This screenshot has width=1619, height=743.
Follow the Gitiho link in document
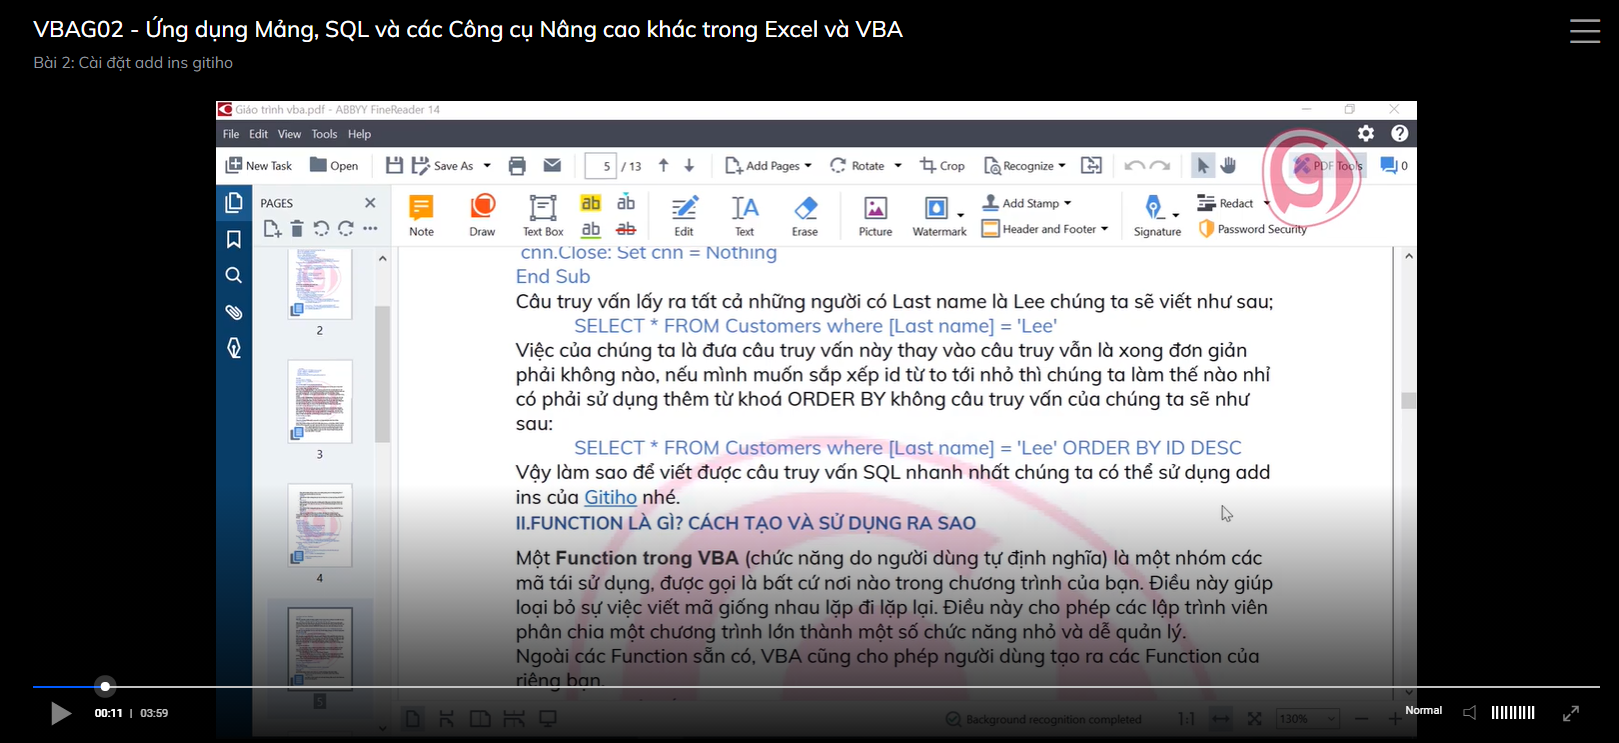click(x=610, y=497)
